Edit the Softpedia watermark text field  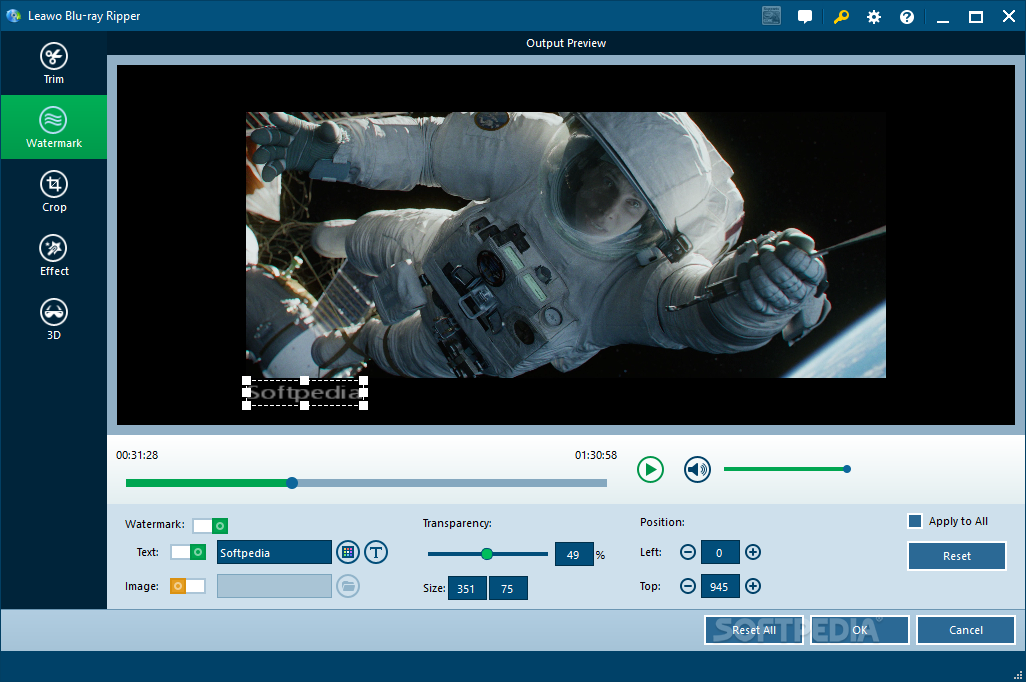point(274,552)
